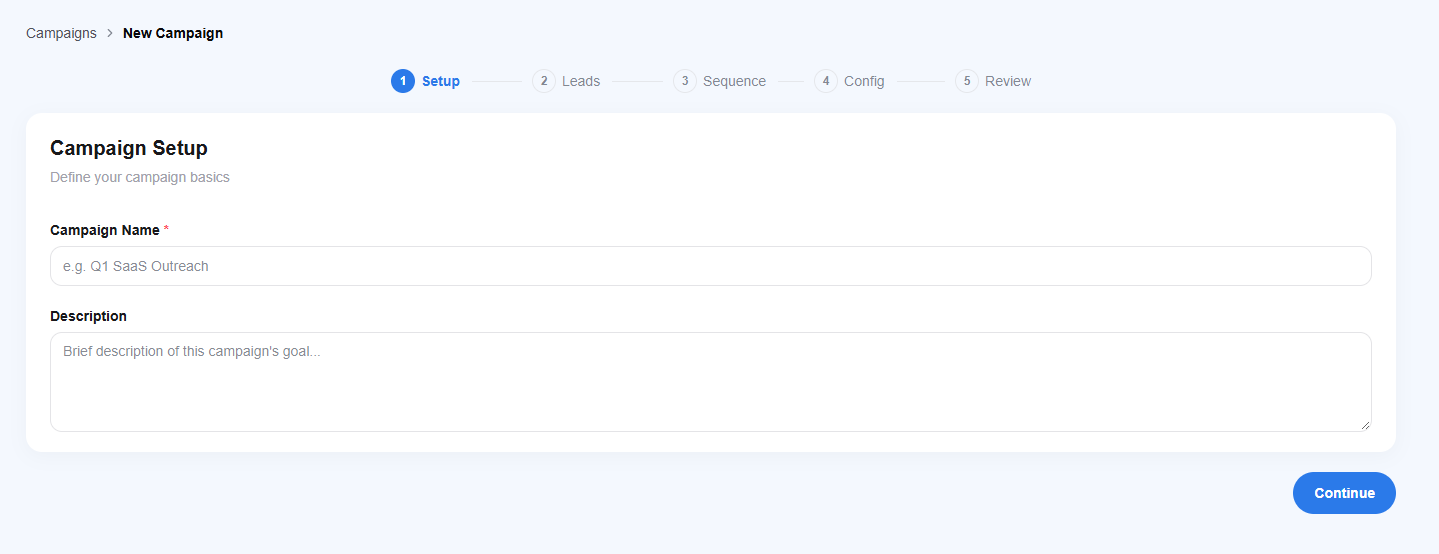Click 'Define your campaign basics' subtitle
This screenshot has width=1439, height=554.
pos(140,177)
